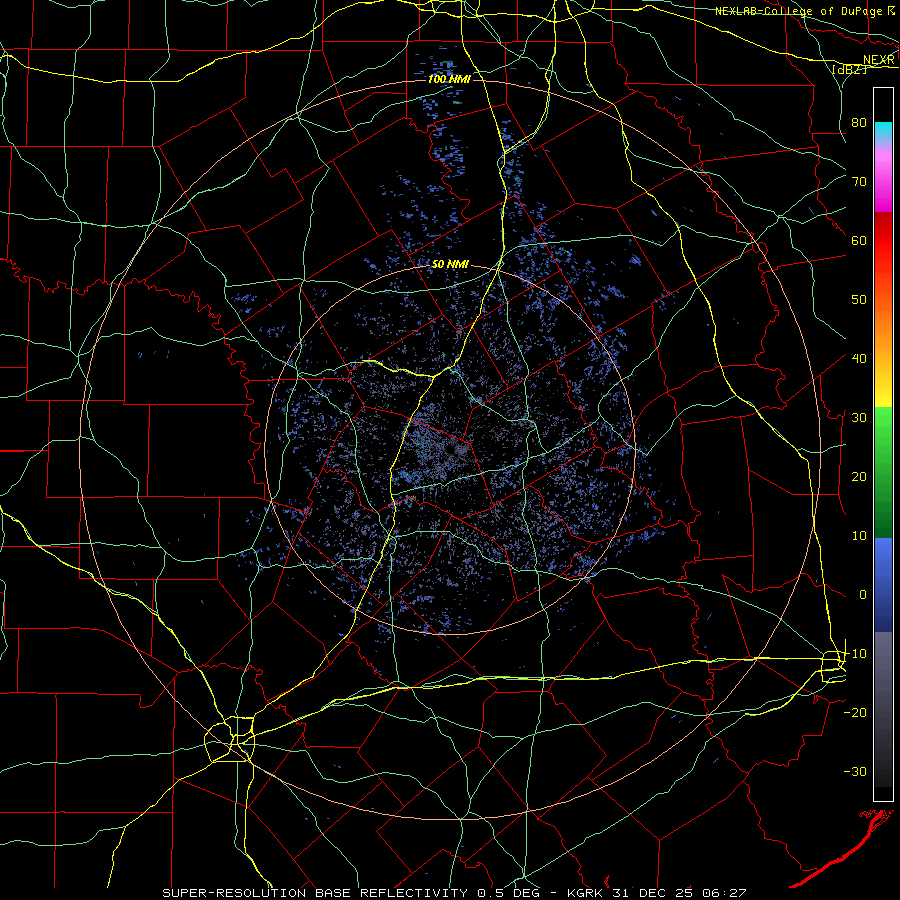Click the 50 value on dBZ scale

coord(859,300)
